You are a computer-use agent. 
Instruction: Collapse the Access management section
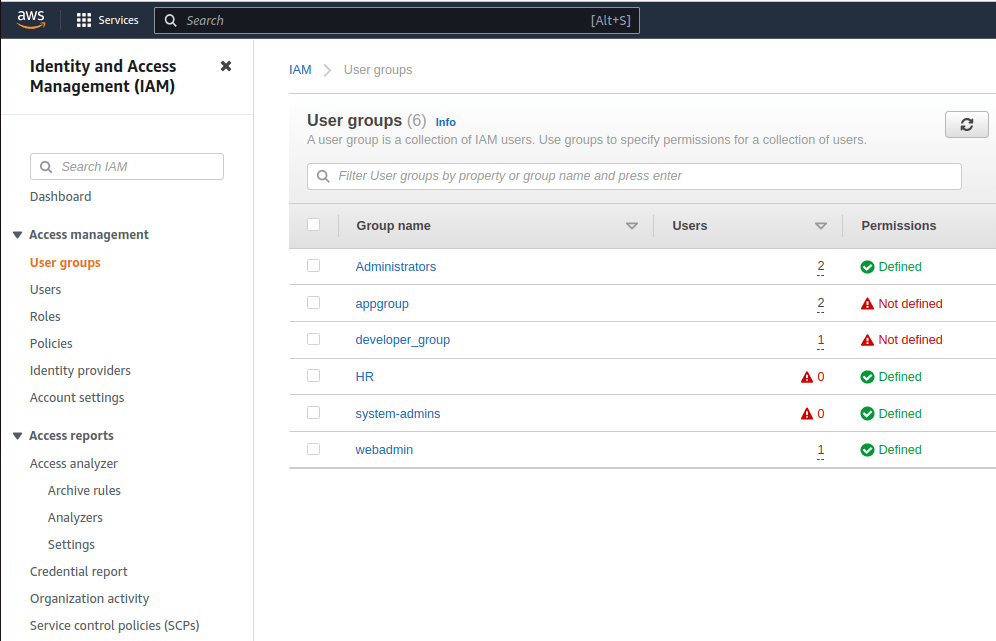[17, 235]
